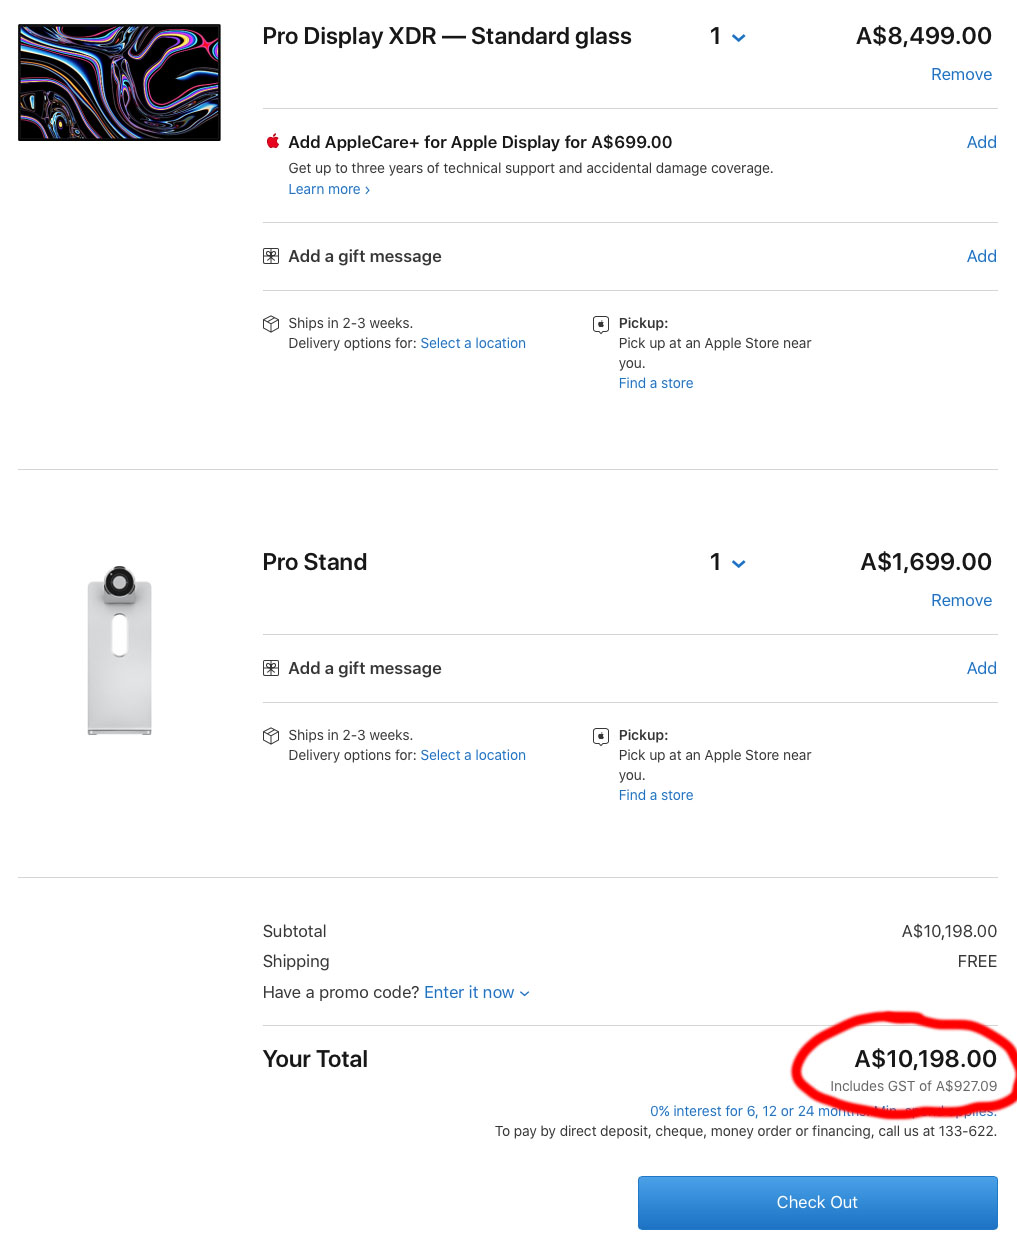This screenshot has height=1251, width=1017.
Task: Open the Pro Display XDR quantity dropdown
Action: [727, 37]
